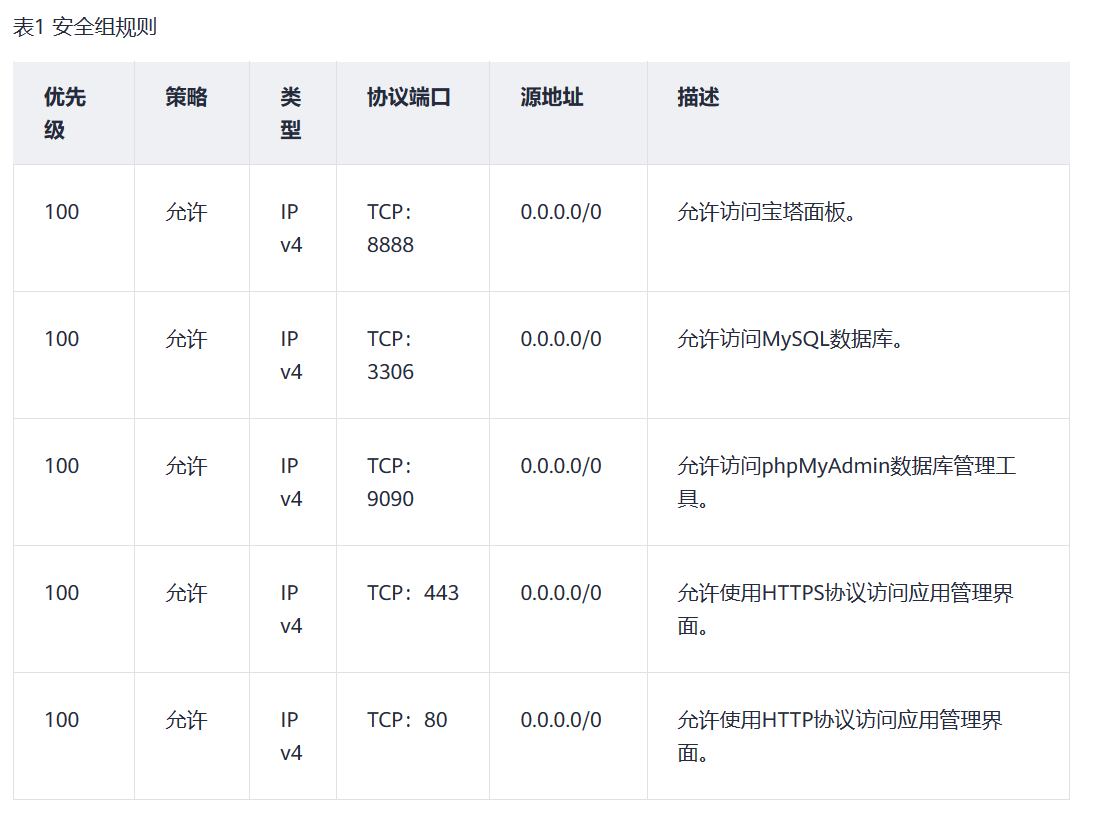Click '允许' in the TCP: 3306 row

[186, 339]
